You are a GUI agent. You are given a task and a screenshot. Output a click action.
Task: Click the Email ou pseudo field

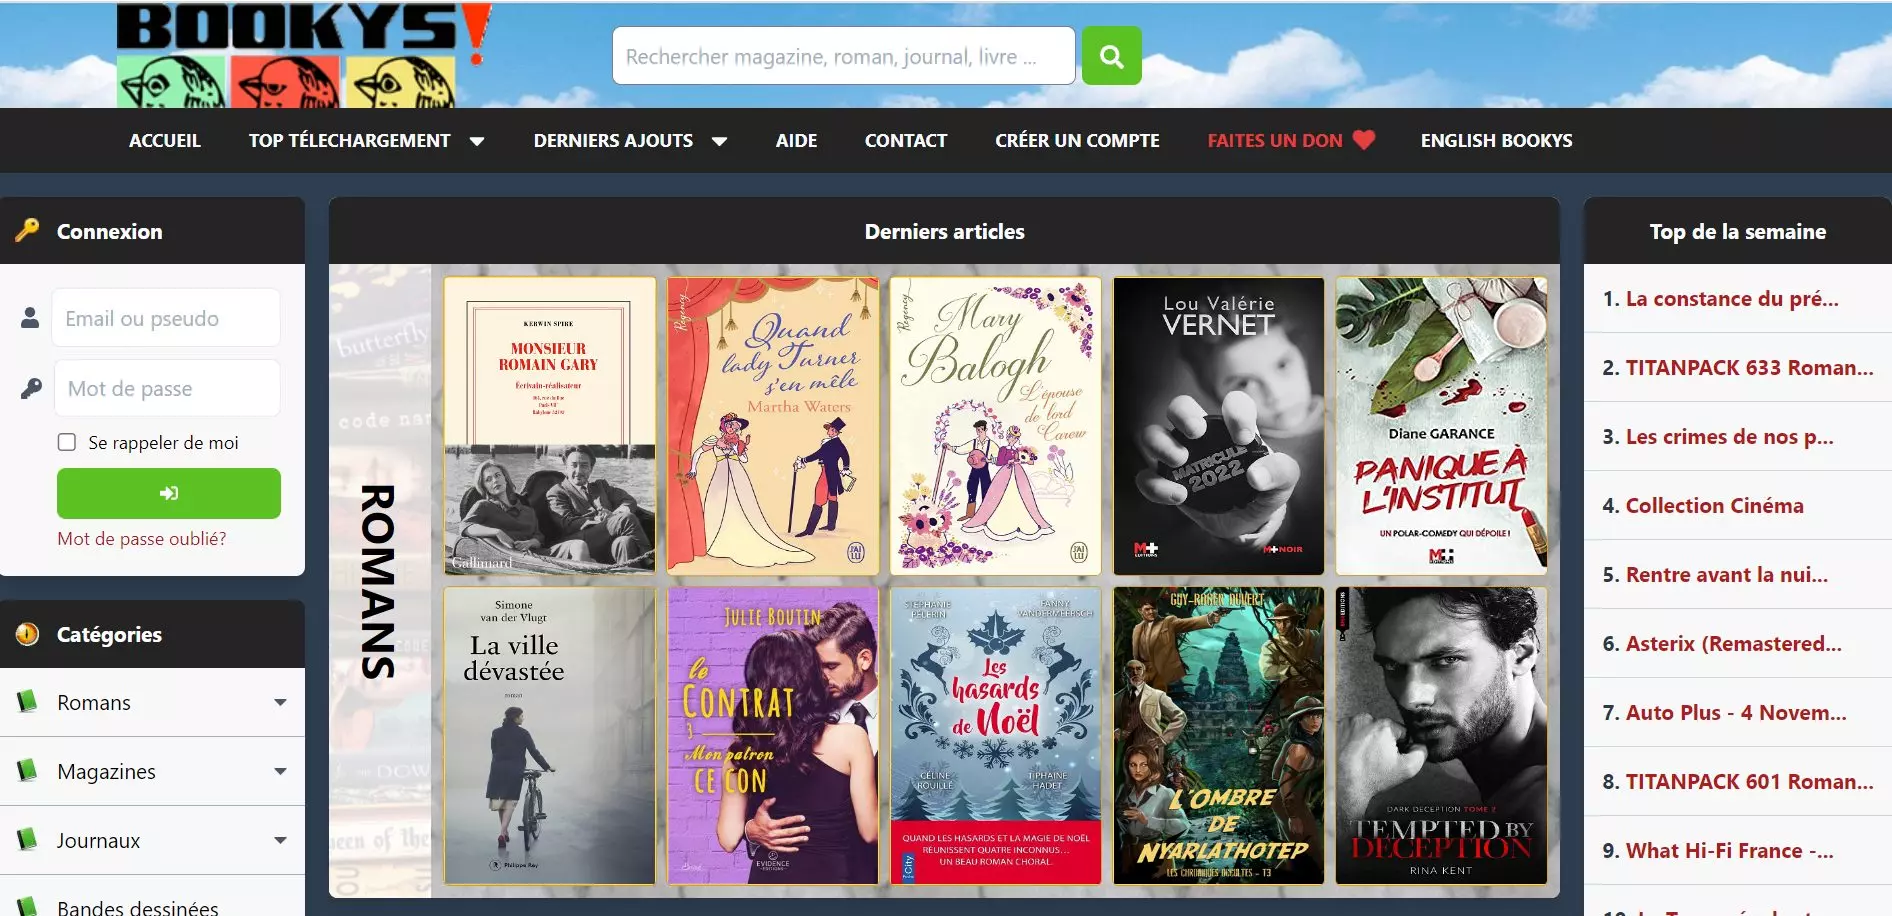tap(166, 318)
